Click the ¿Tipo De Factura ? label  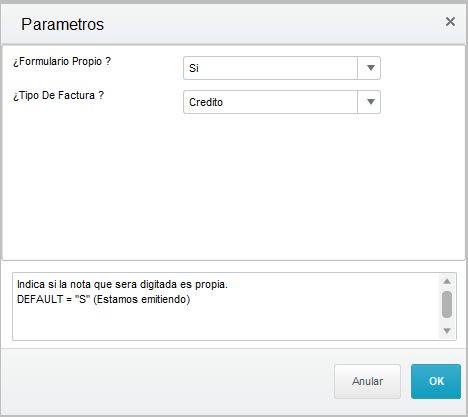[x=59, y=95]
